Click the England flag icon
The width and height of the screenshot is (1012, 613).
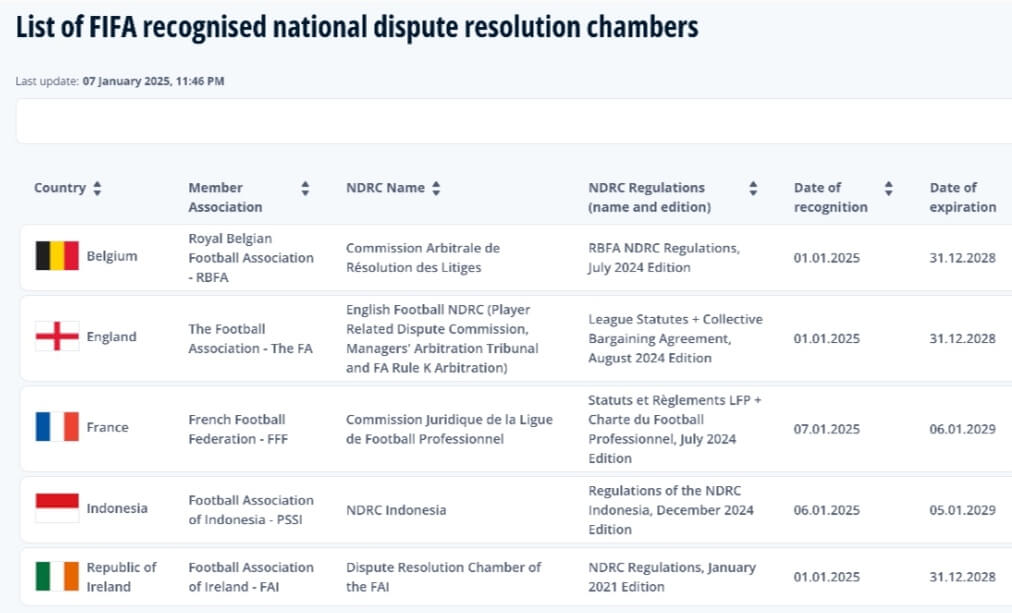pos(57,337)
